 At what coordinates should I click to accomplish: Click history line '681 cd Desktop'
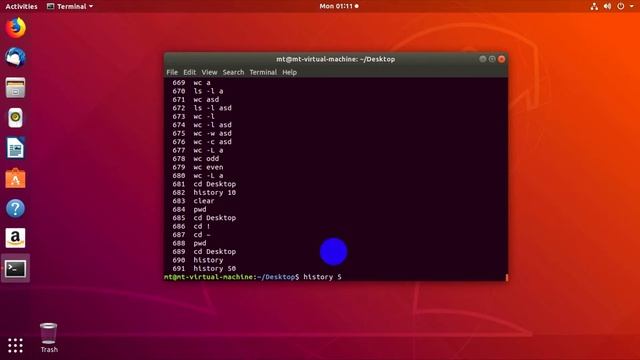point(204,184)
